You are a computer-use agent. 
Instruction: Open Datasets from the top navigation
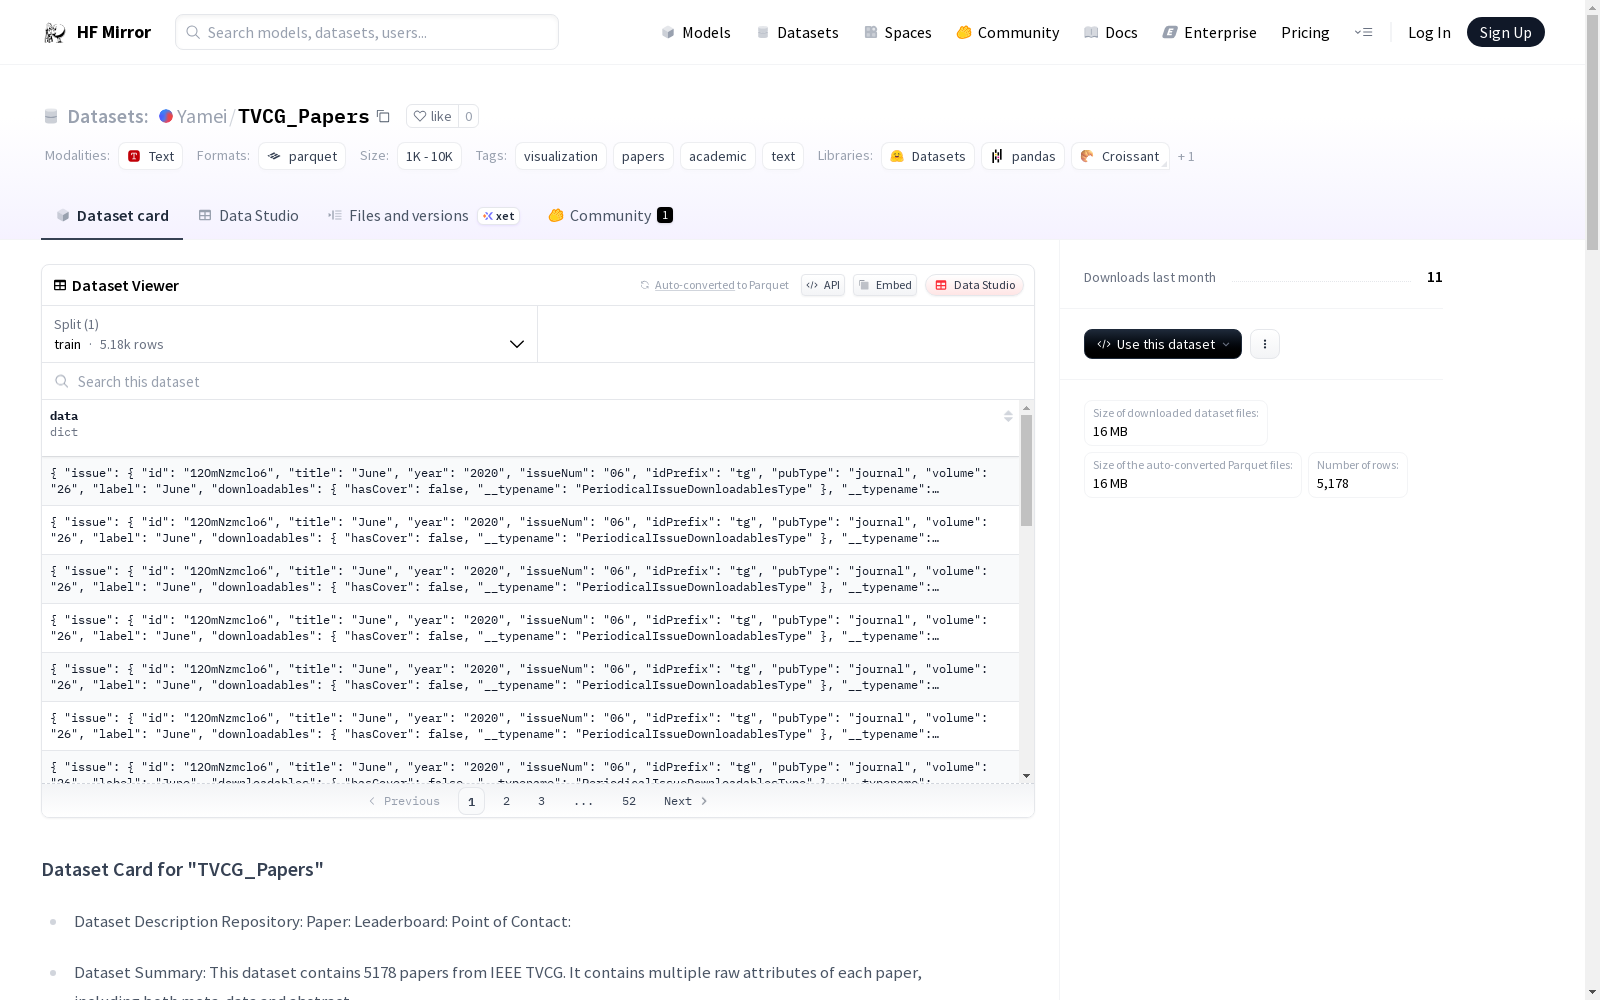[x=797, y=32]
